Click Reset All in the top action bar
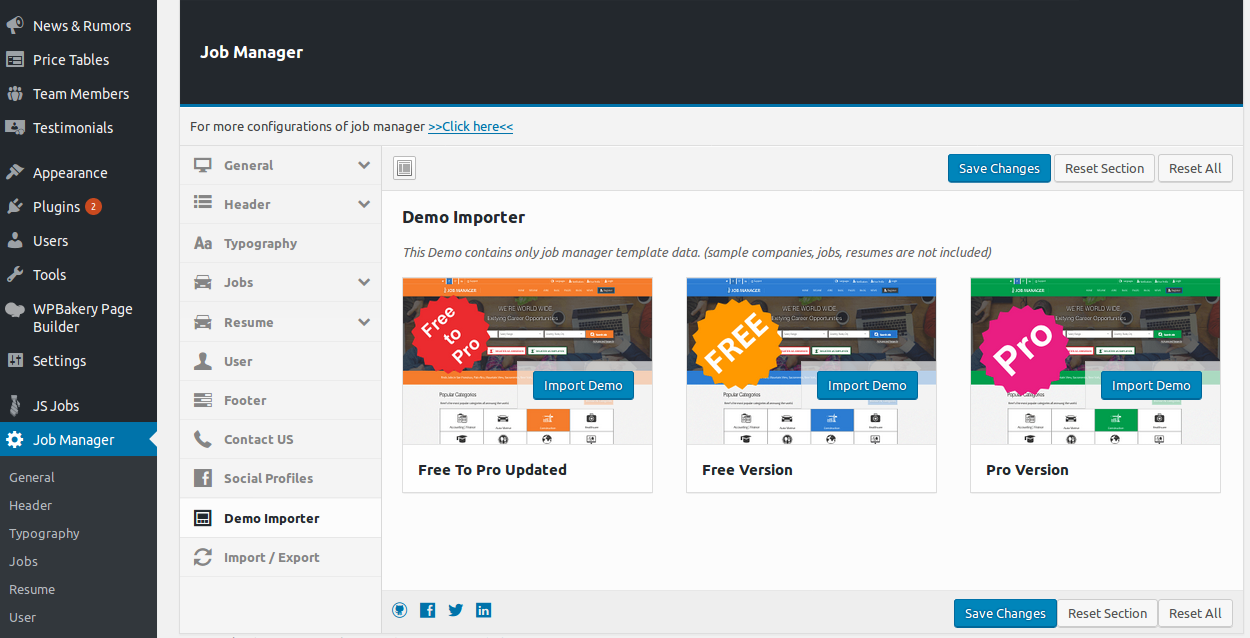 1195,168
